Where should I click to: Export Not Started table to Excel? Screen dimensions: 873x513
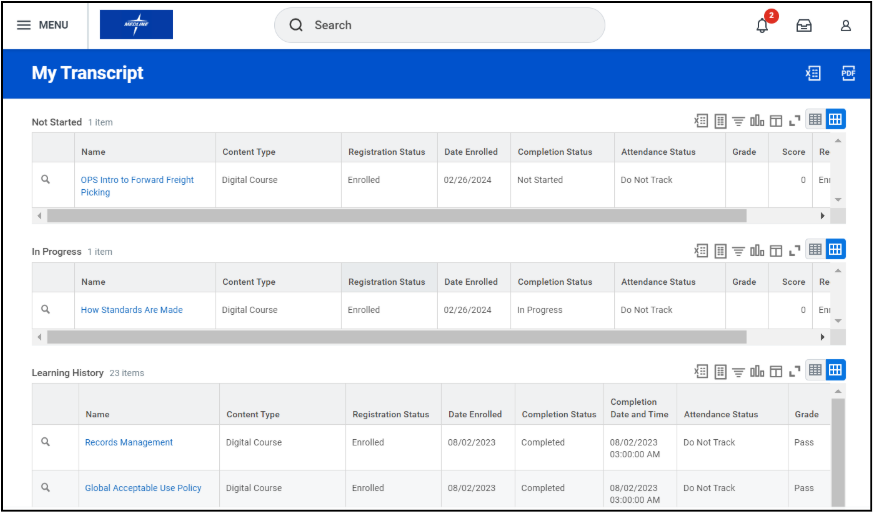click(701, 120)
